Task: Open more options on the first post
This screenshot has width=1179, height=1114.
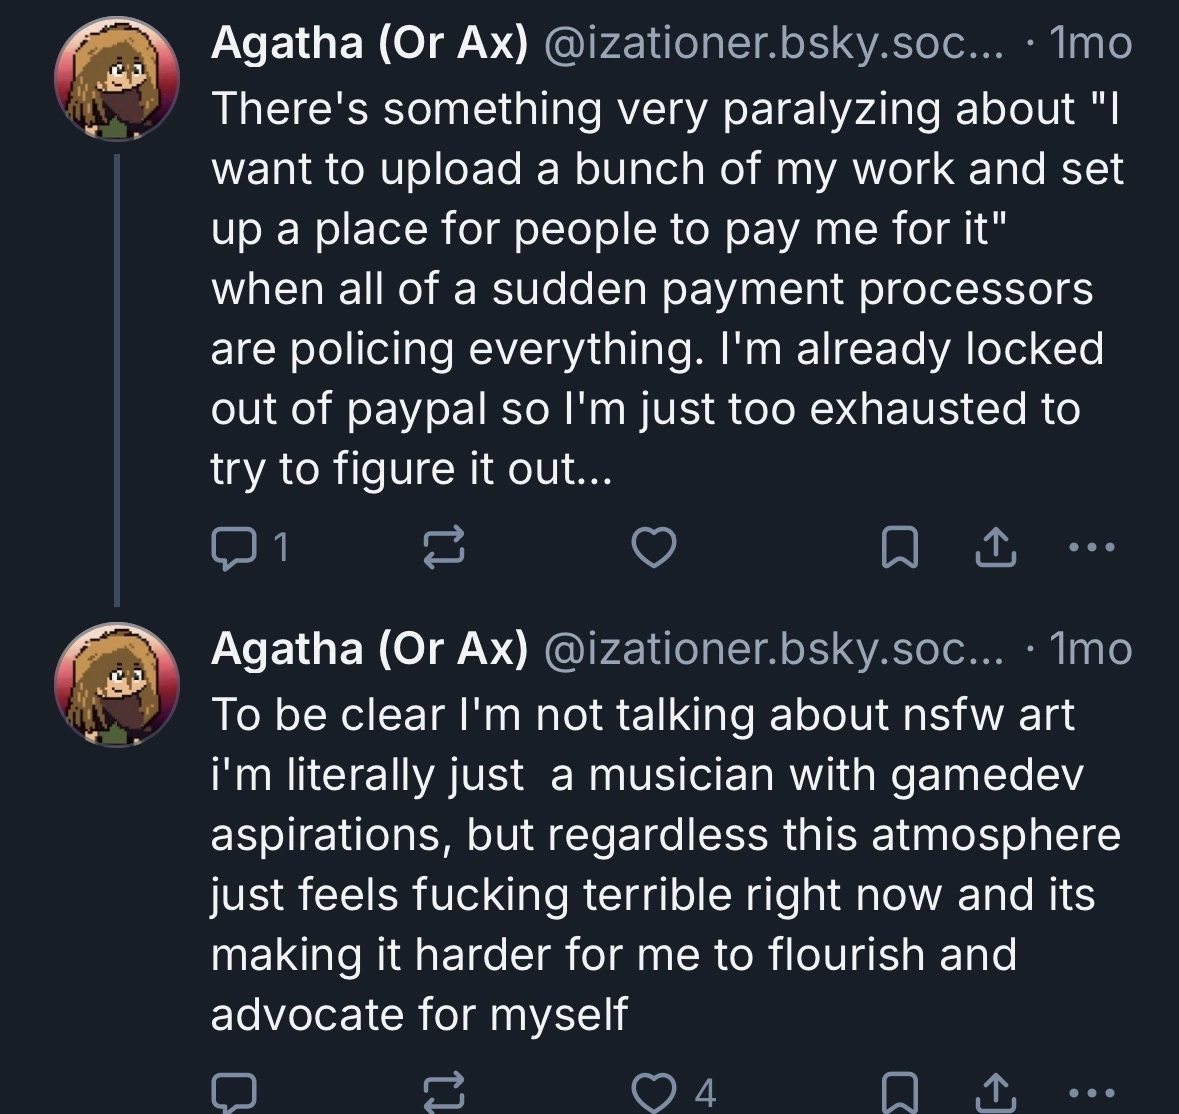Action: point(1092,547)
